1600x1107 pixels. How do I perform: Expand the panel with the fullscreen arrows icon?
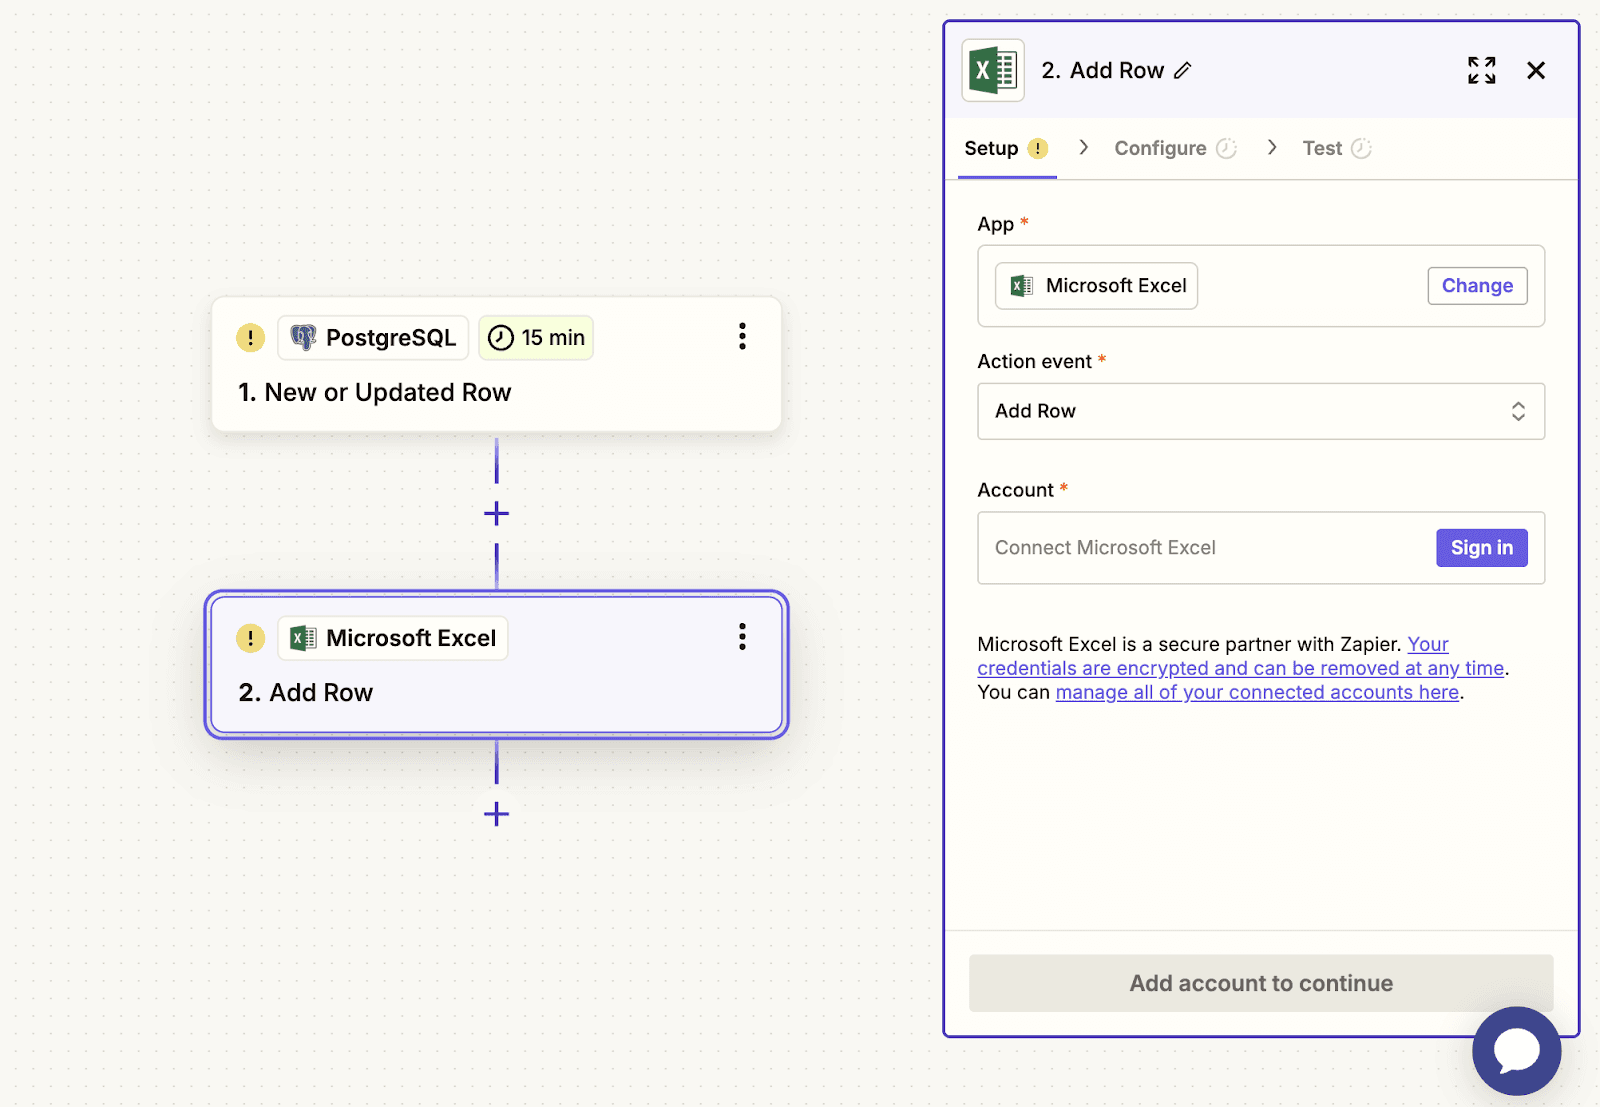pyautogui.click(x=1482, y=70)
